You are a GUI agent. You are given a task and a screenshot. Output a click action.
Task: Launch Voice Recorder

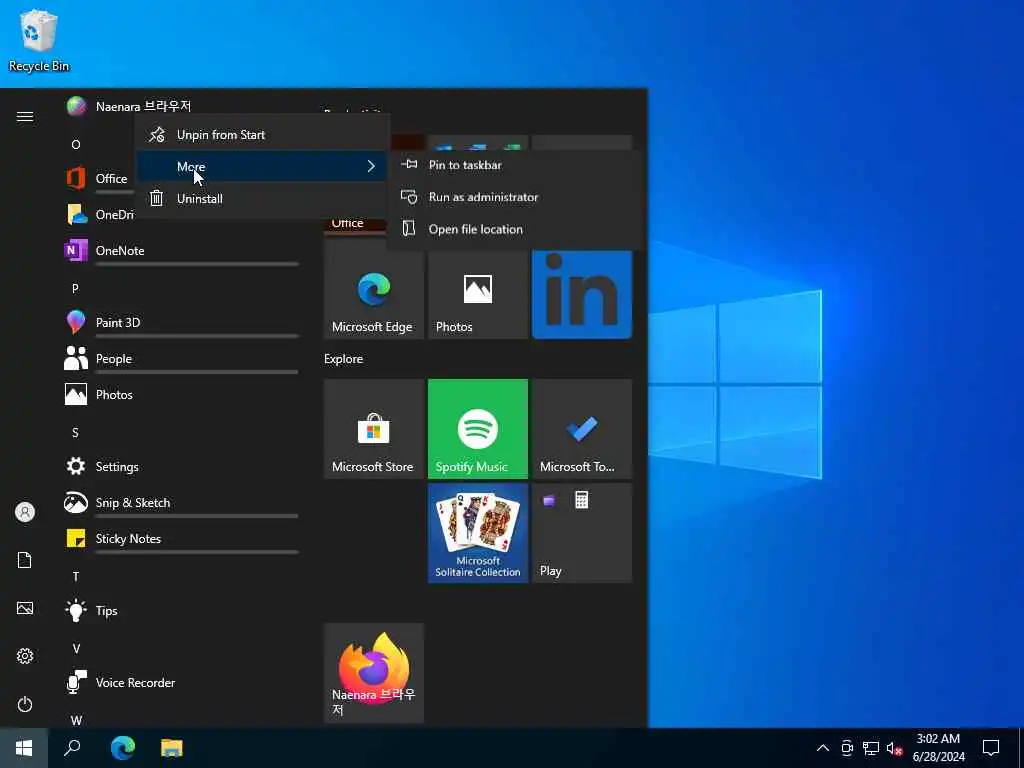[x=182, y=682]
